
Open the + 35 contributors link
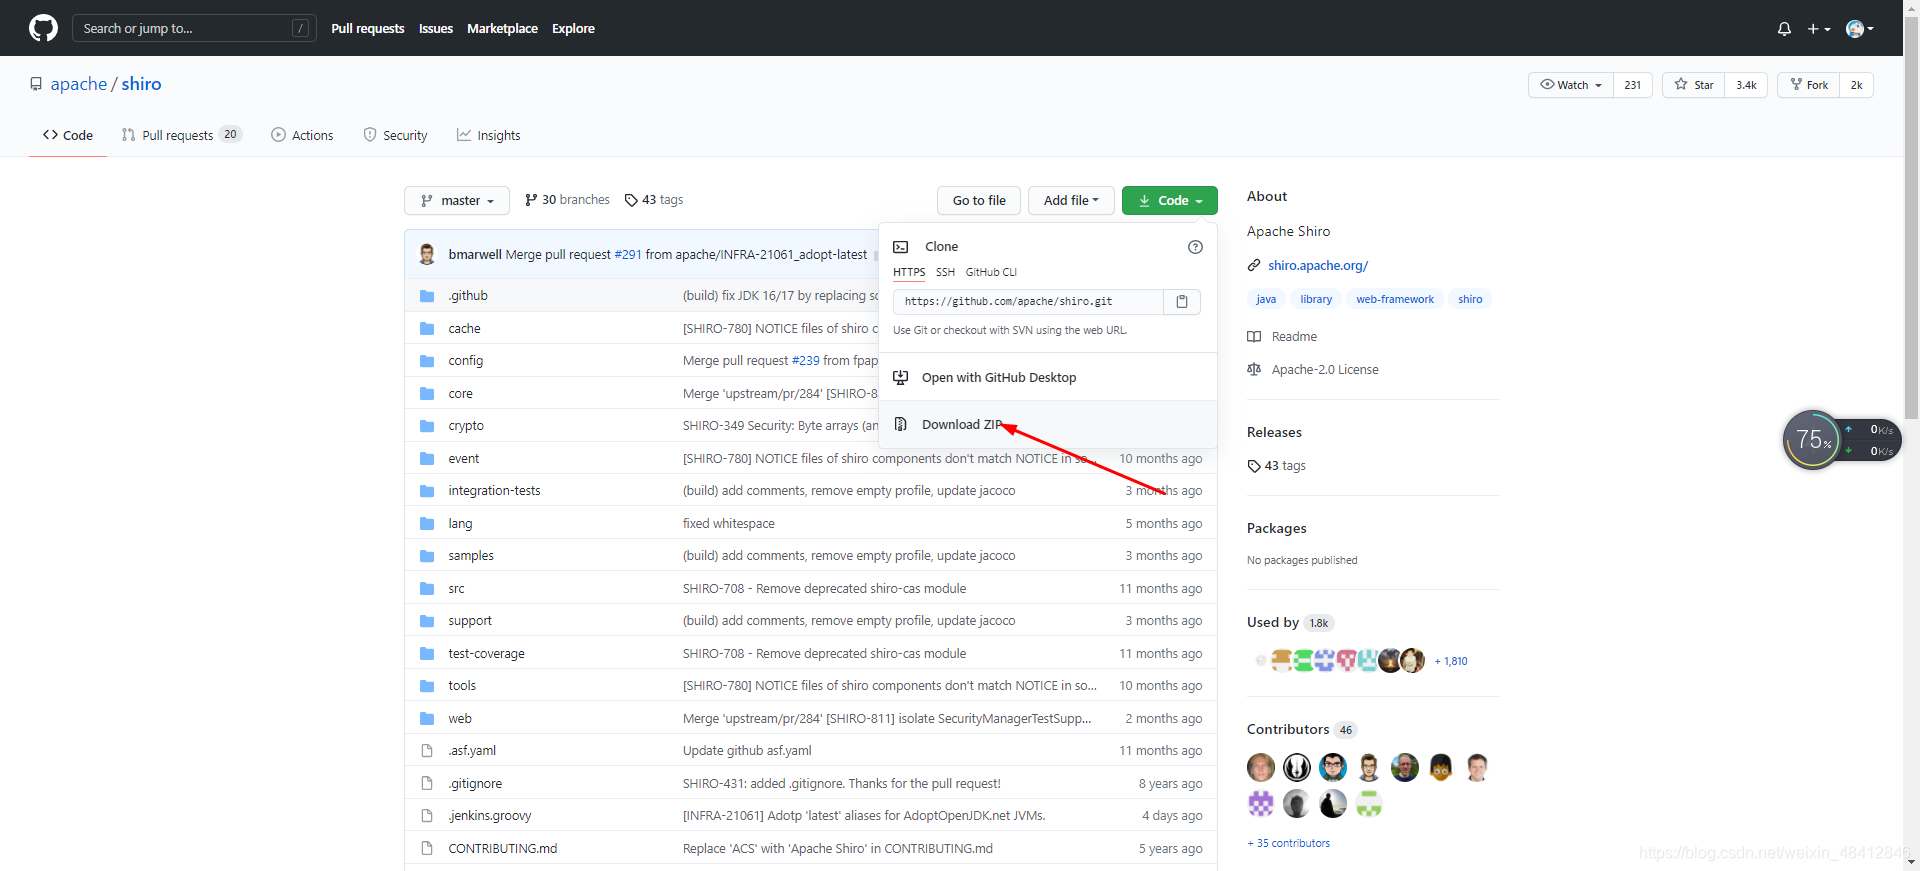tap(1289, 843)
